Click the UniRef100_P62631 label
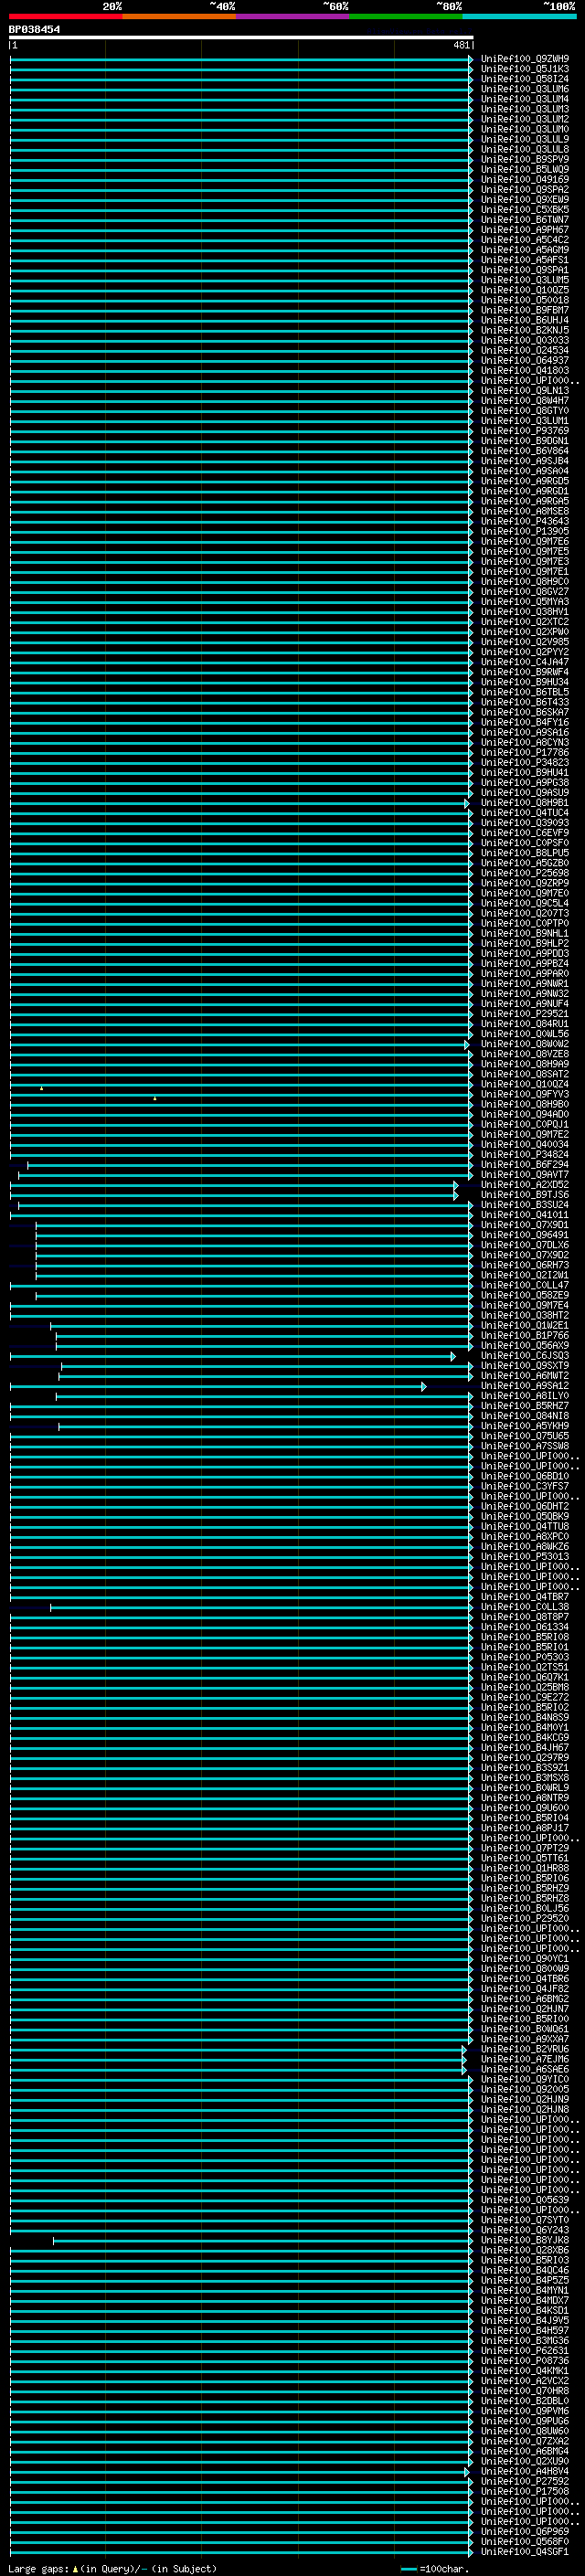585x2576 pixels. pyautogui.click(x=525, y=2350)
